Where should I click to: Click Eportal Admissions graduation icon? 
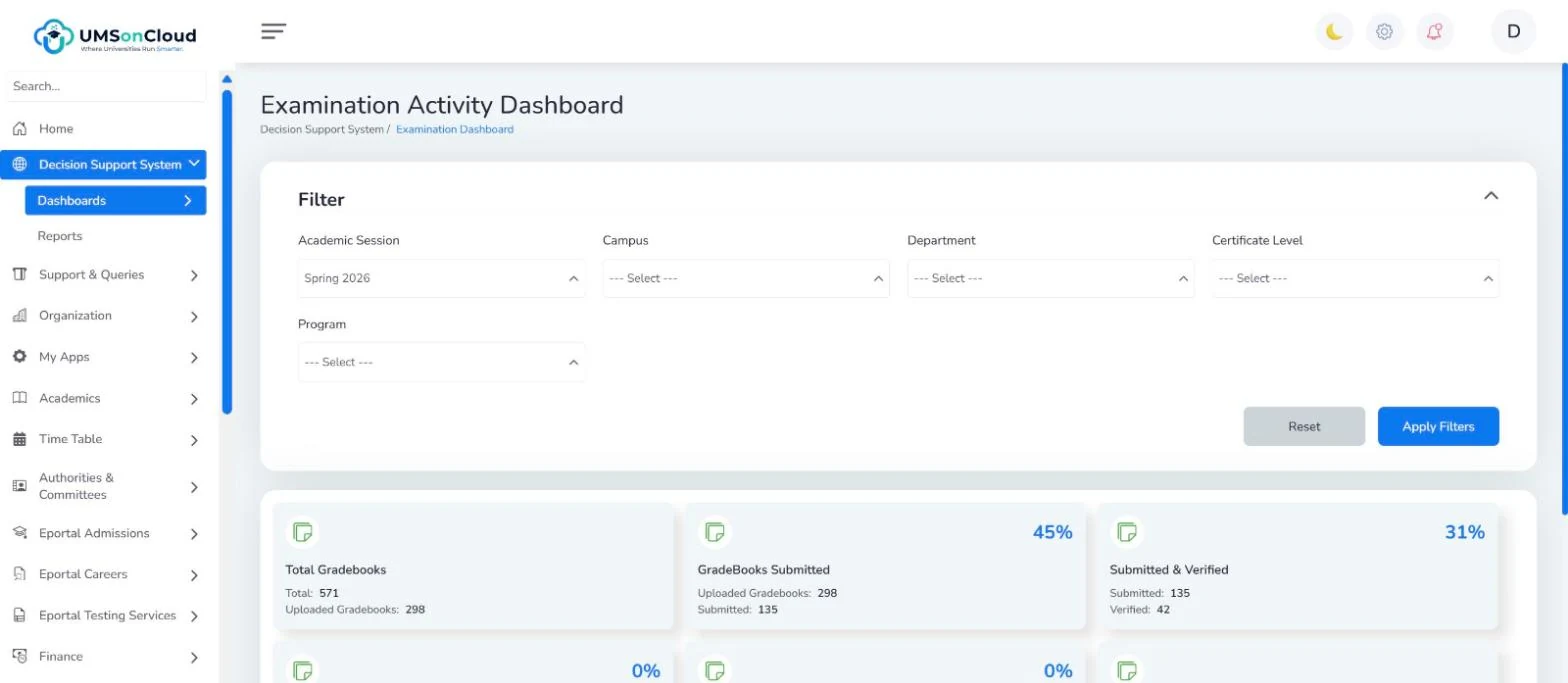19,533
